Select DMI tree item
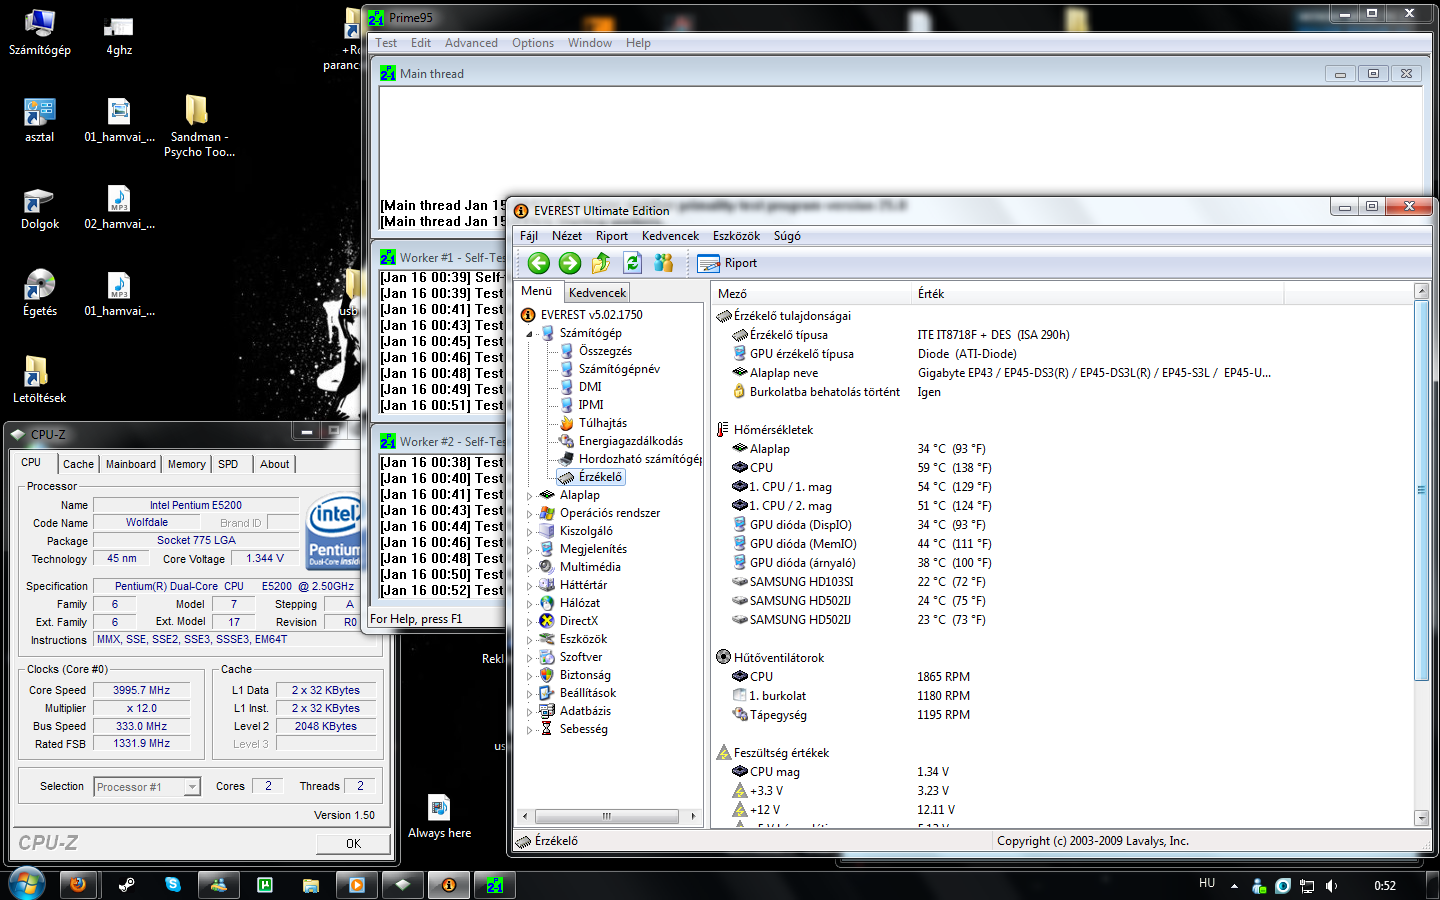Viewport: 1440px width, 900px height. [590, 387]
